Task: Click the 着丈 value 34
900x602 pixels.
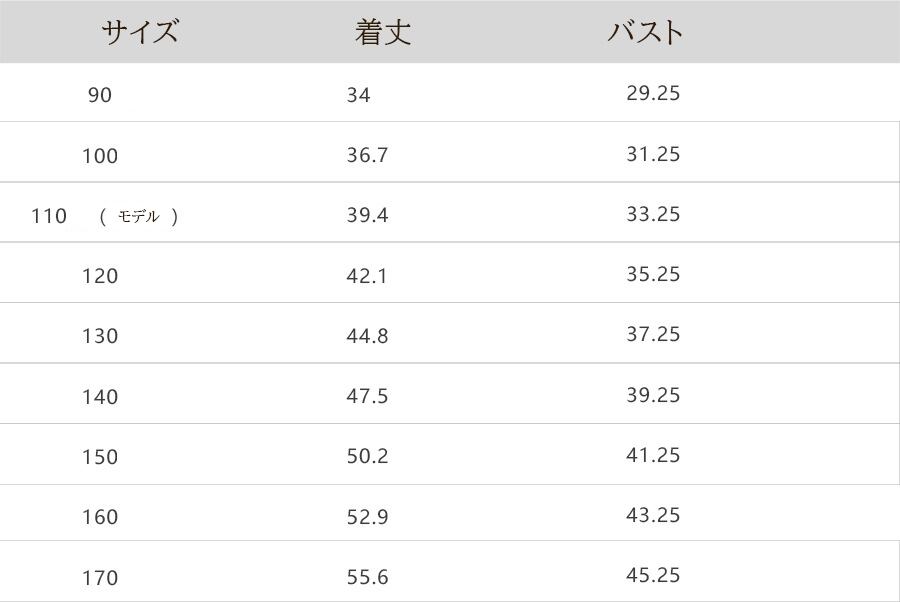Action: (358, 95)
